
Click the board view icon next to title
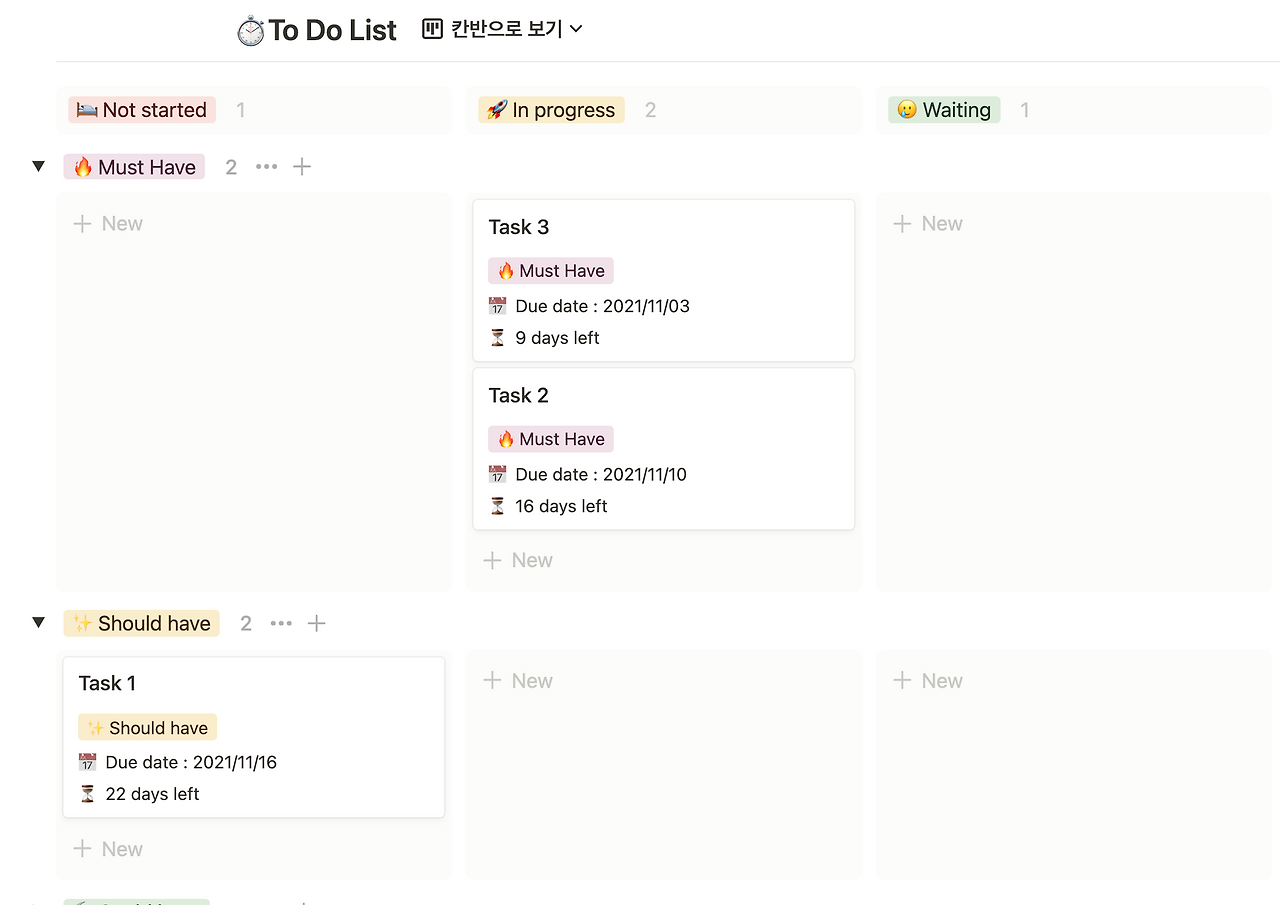pos(432,29)
